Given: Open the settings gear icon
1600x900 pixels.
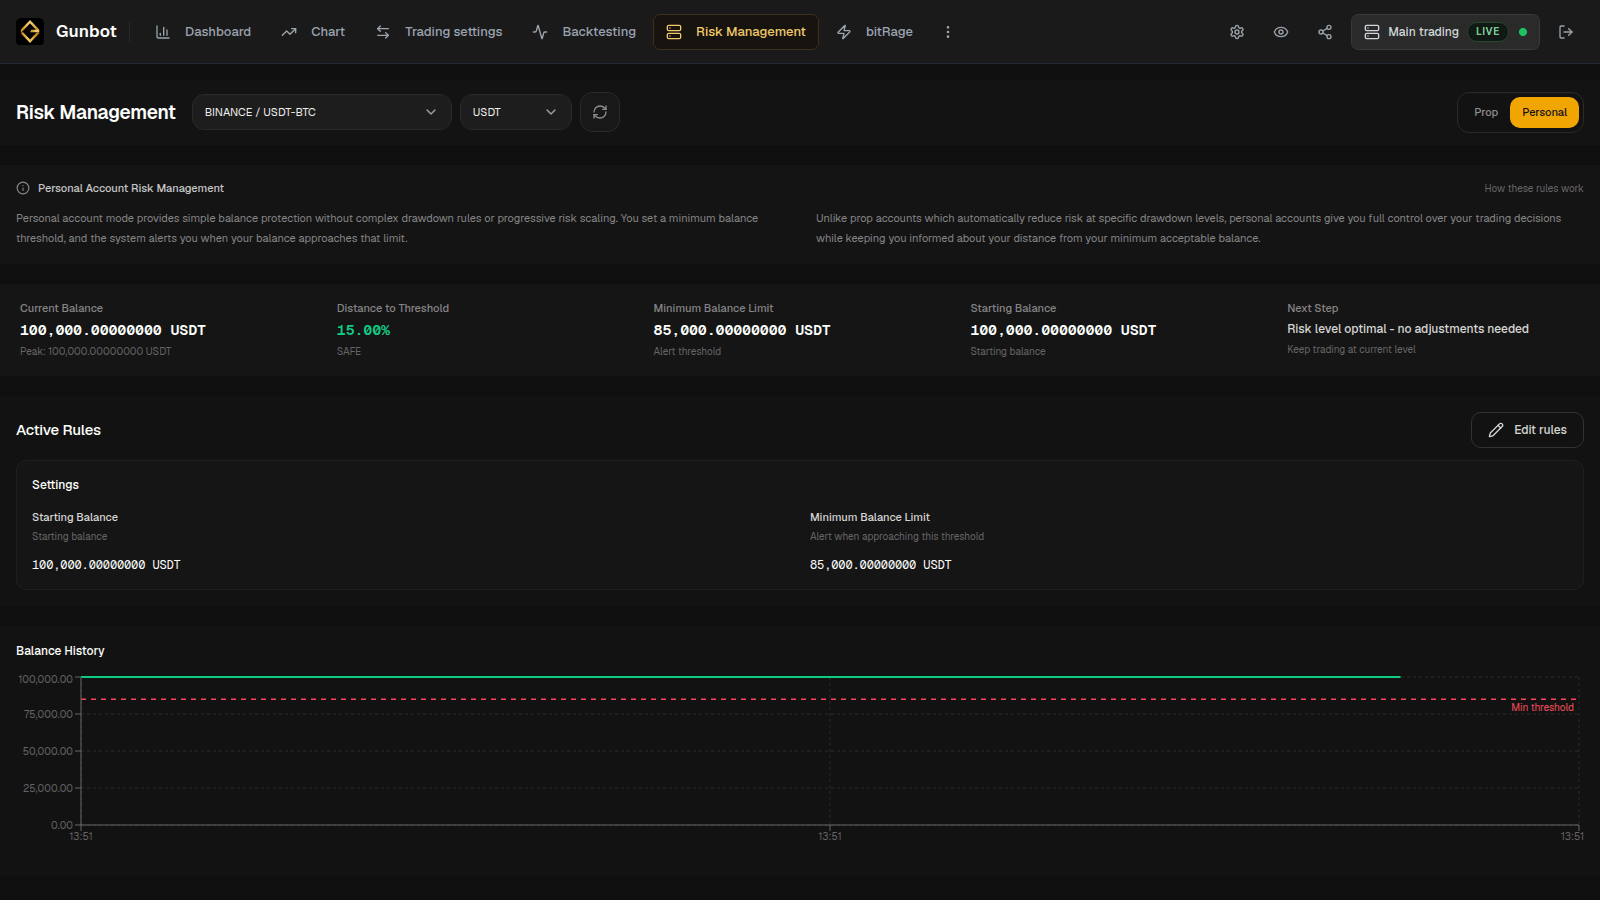Looking at the screenshot, I should (x=1237, y=32).
